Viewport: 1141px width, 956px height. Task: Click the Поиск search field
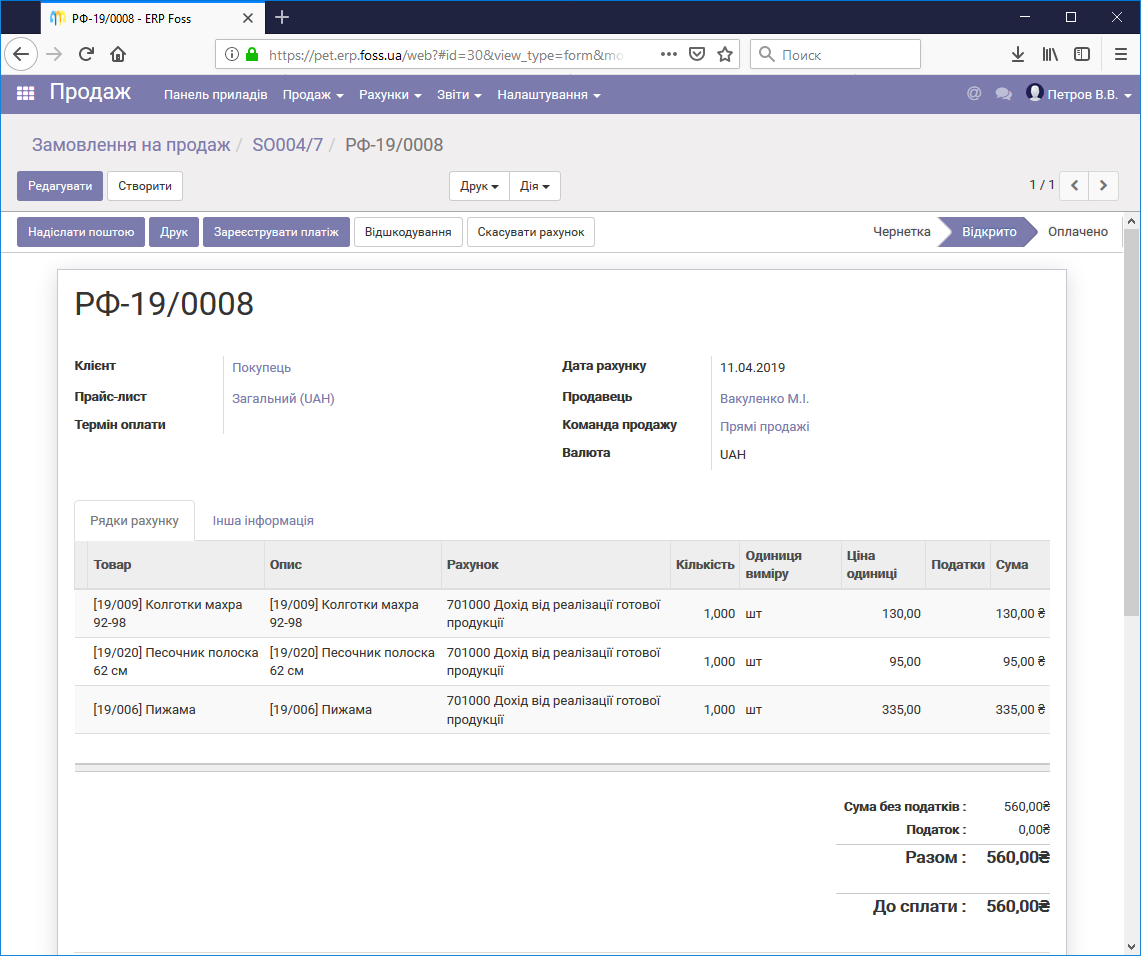(835, 54)
